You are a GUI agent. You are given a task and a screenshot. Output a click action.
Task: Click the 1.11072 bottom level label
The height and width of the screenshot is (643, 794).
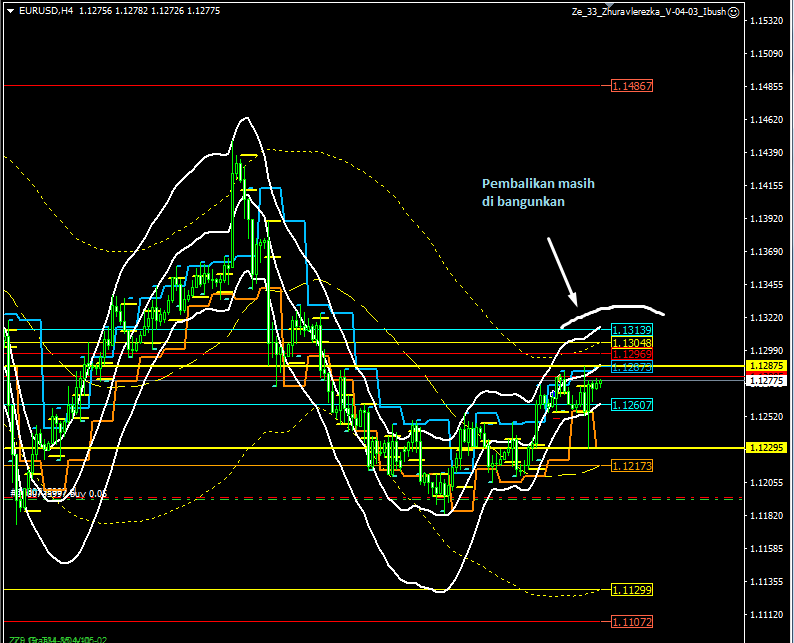632,621
